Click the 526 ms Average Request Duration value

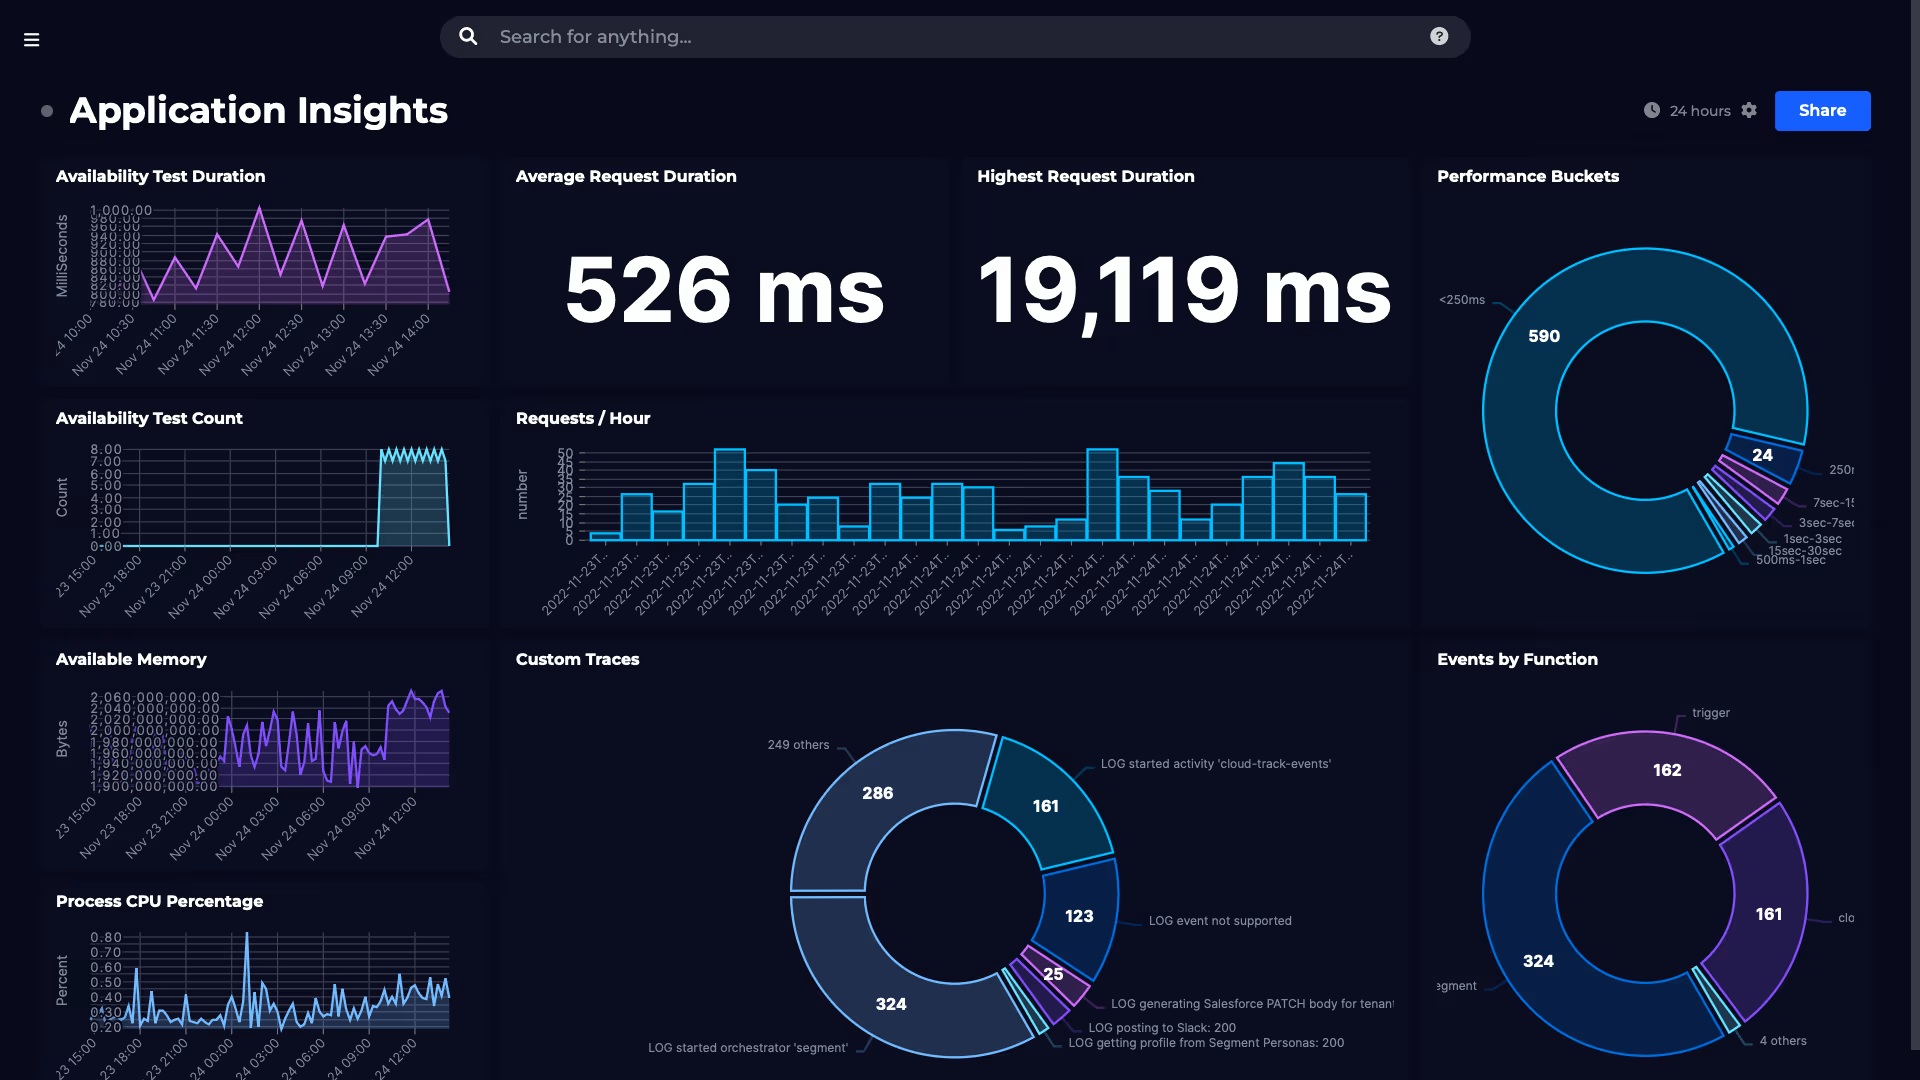724,291
